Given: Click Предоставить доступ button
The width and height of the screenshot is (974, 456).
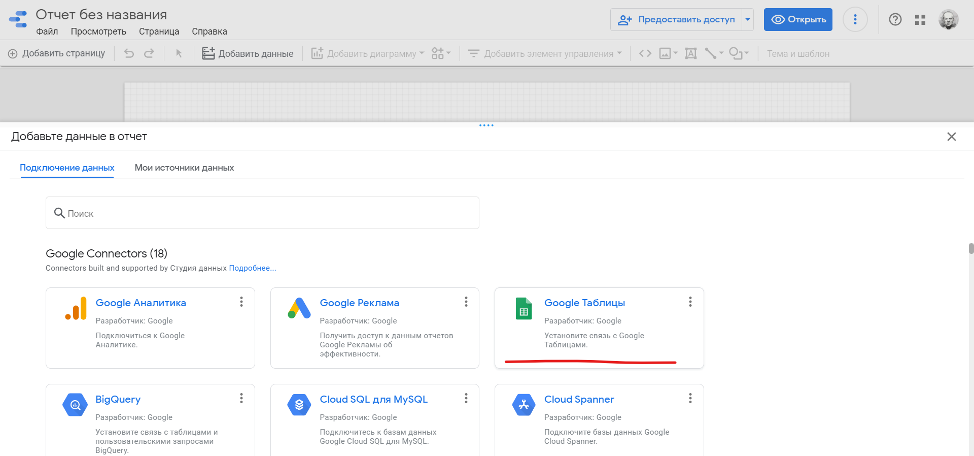Looking at the screenshot, I should click(676, 19).
